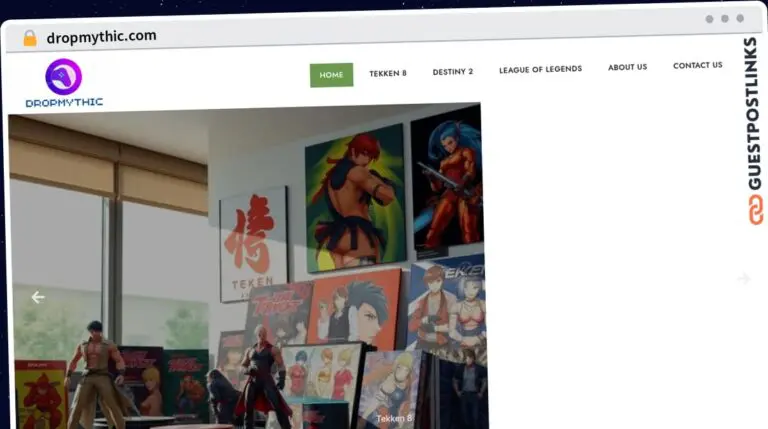This screenshot has width=768, height=429.
Task: Click the Tekken 8 slide caption
Action: (x=394, y=418)
